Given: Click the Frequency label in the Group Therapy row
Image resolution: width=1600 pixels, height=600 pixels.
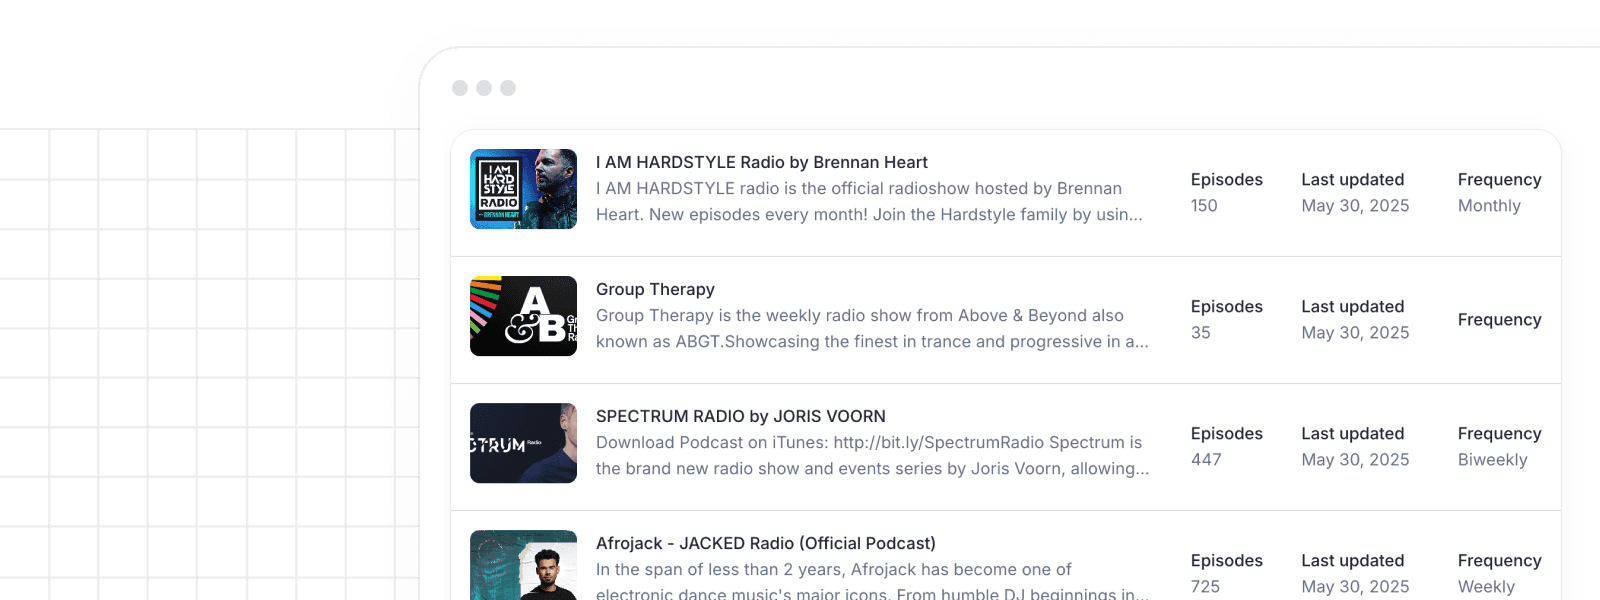Looking at the screenshot, I should (1499, 320).
